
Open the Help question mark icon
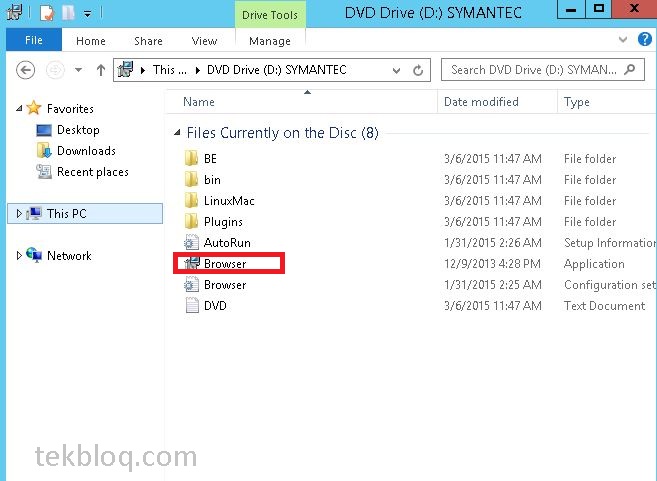pyautogui.click(x=644, y=39)
